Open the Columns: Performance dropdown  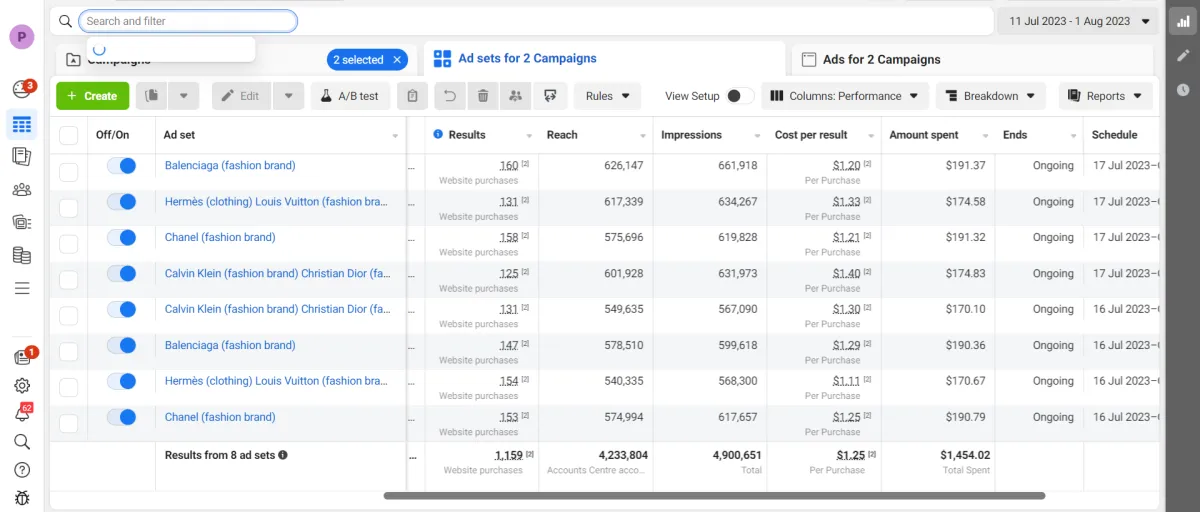[x=845, y=96]
